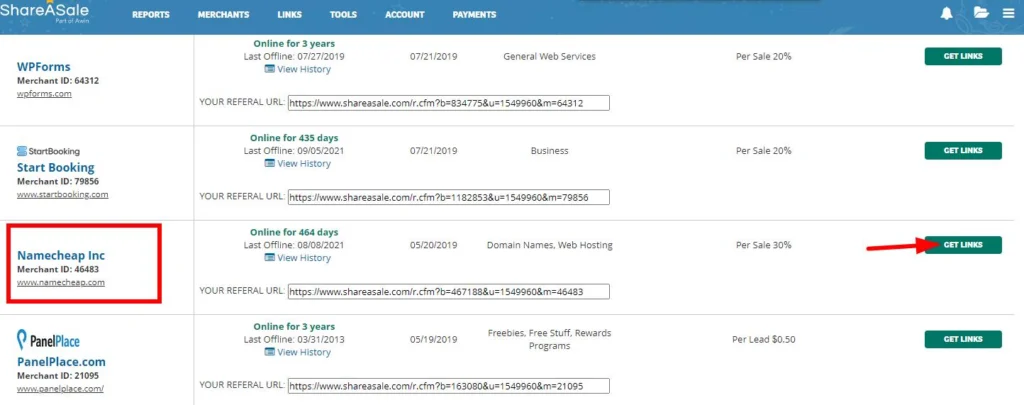
Task: Click 'Domain Names, Web Hosting' category text
Action: (x=549, y=245)
